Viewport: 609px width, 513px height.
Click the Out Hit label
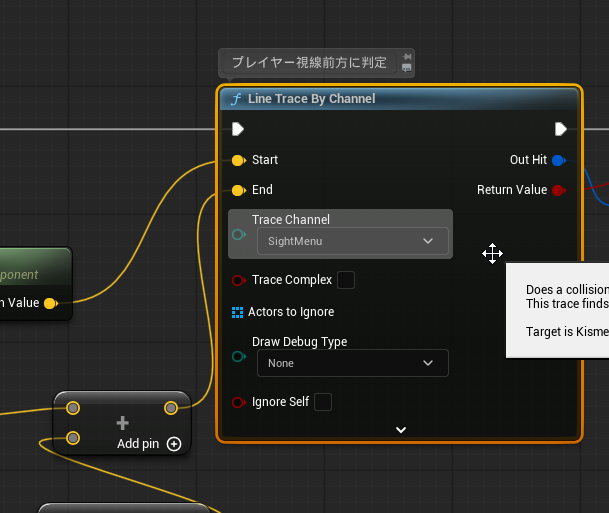pyautogui.click(x=528, y=160)
